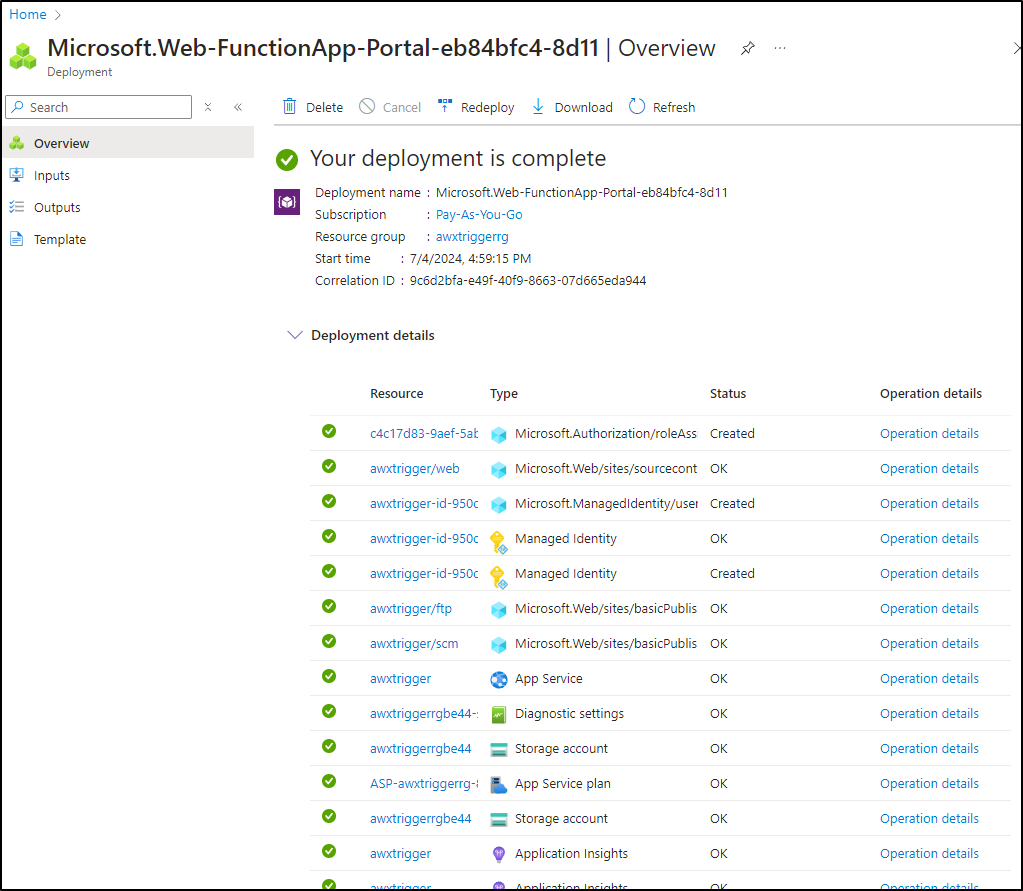The image size is (1023, 891).
Task: Click green status check for awxtrigger/web
Action: (329, 466)
